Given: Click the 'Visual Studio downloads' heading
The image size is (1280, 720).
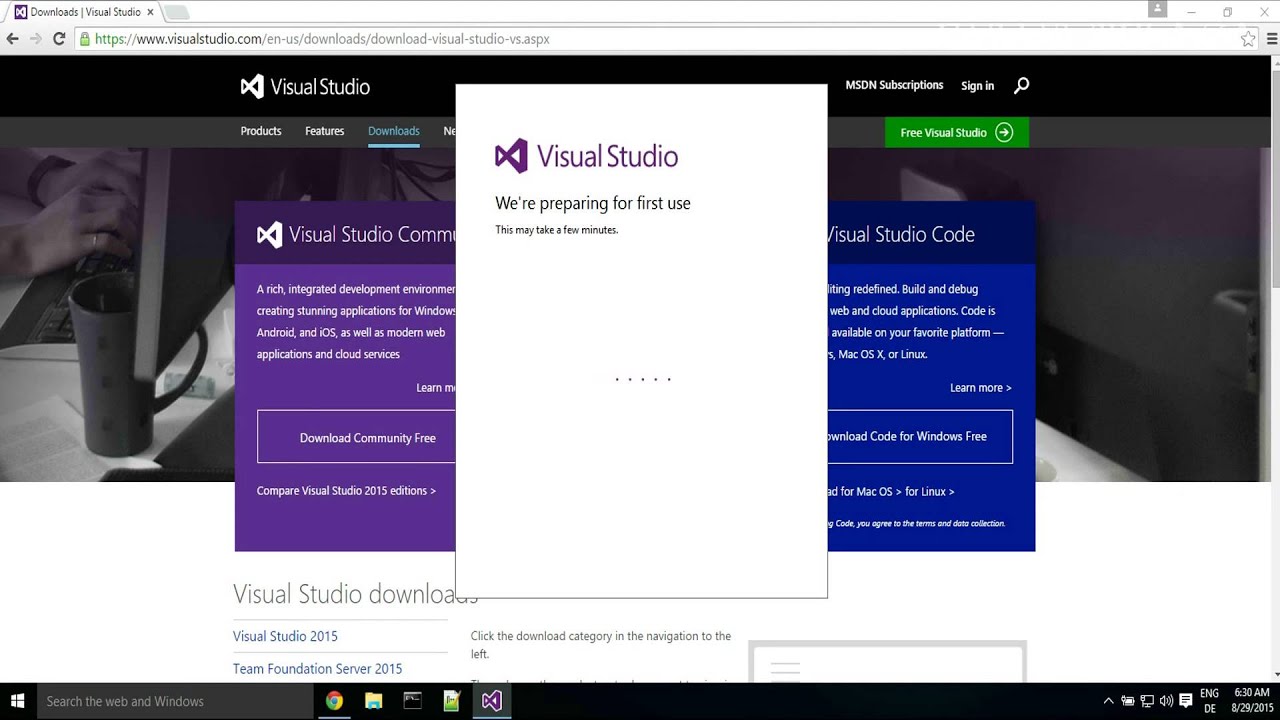Looking at the screenshot, I should tap(355, 594).
